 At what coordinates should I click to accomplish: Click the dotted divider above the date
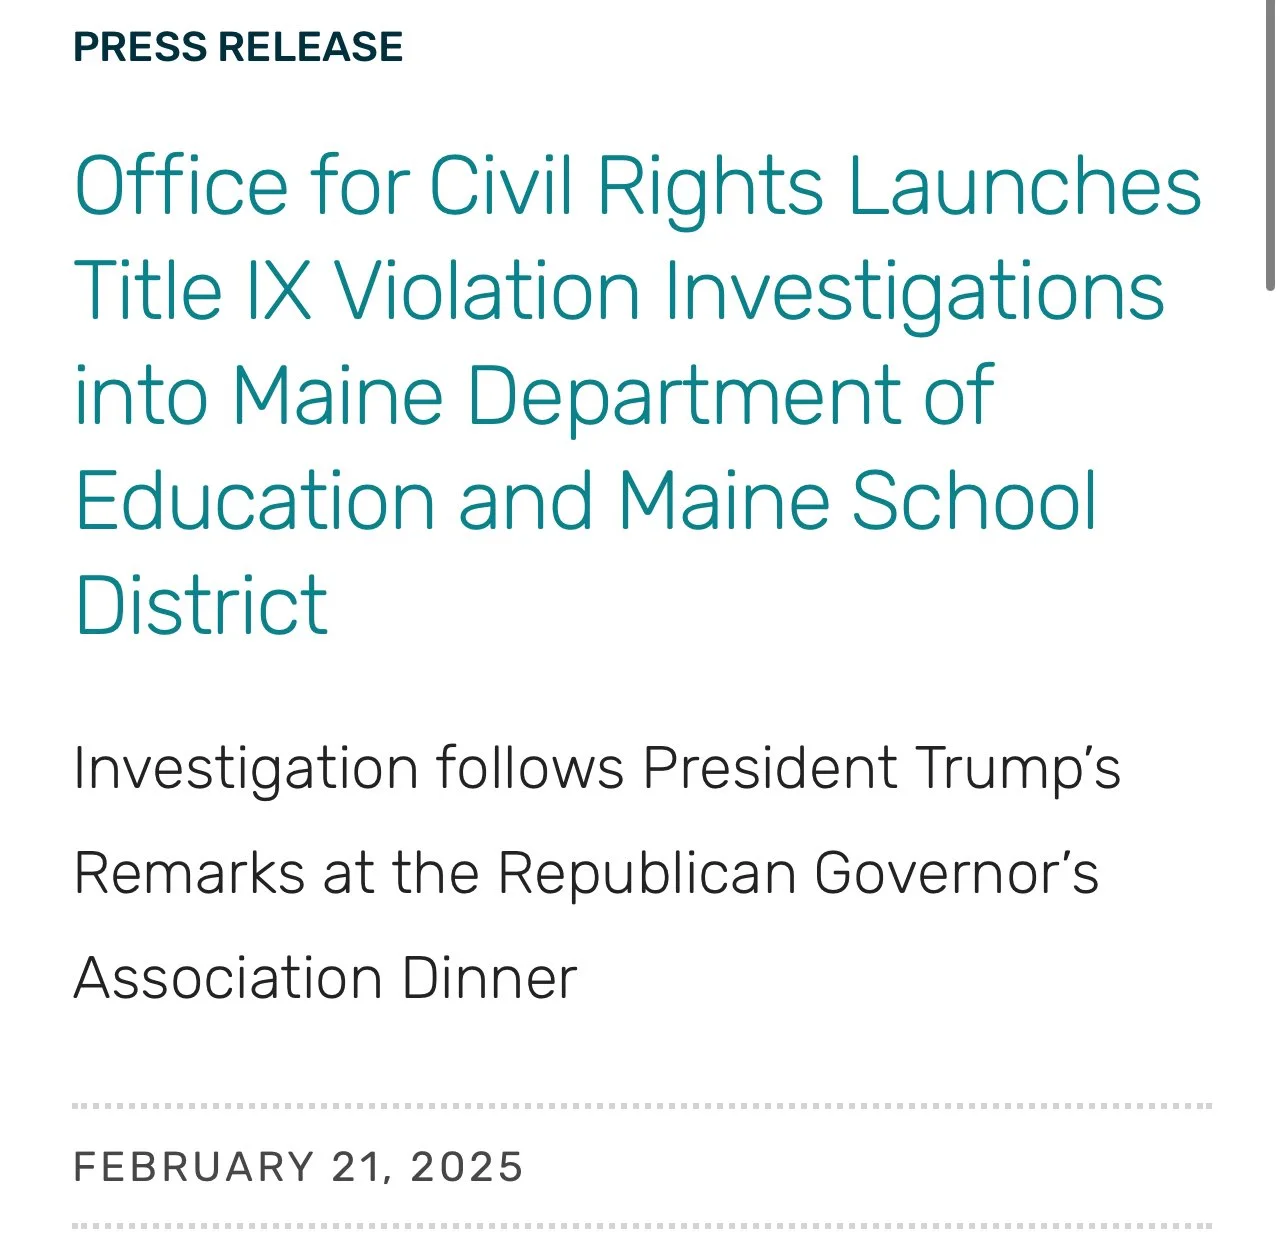[x=642, y=1106]
